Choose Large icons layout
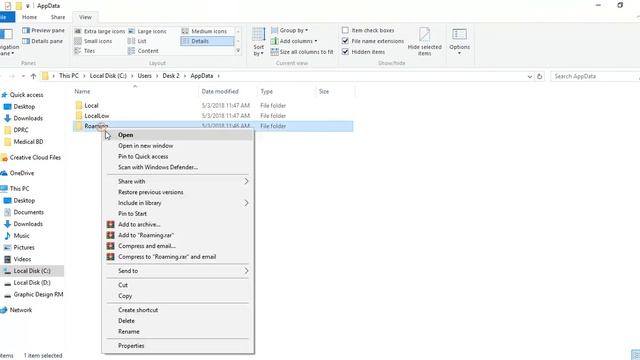The image size is (640, 360). (x=147, y=31)
